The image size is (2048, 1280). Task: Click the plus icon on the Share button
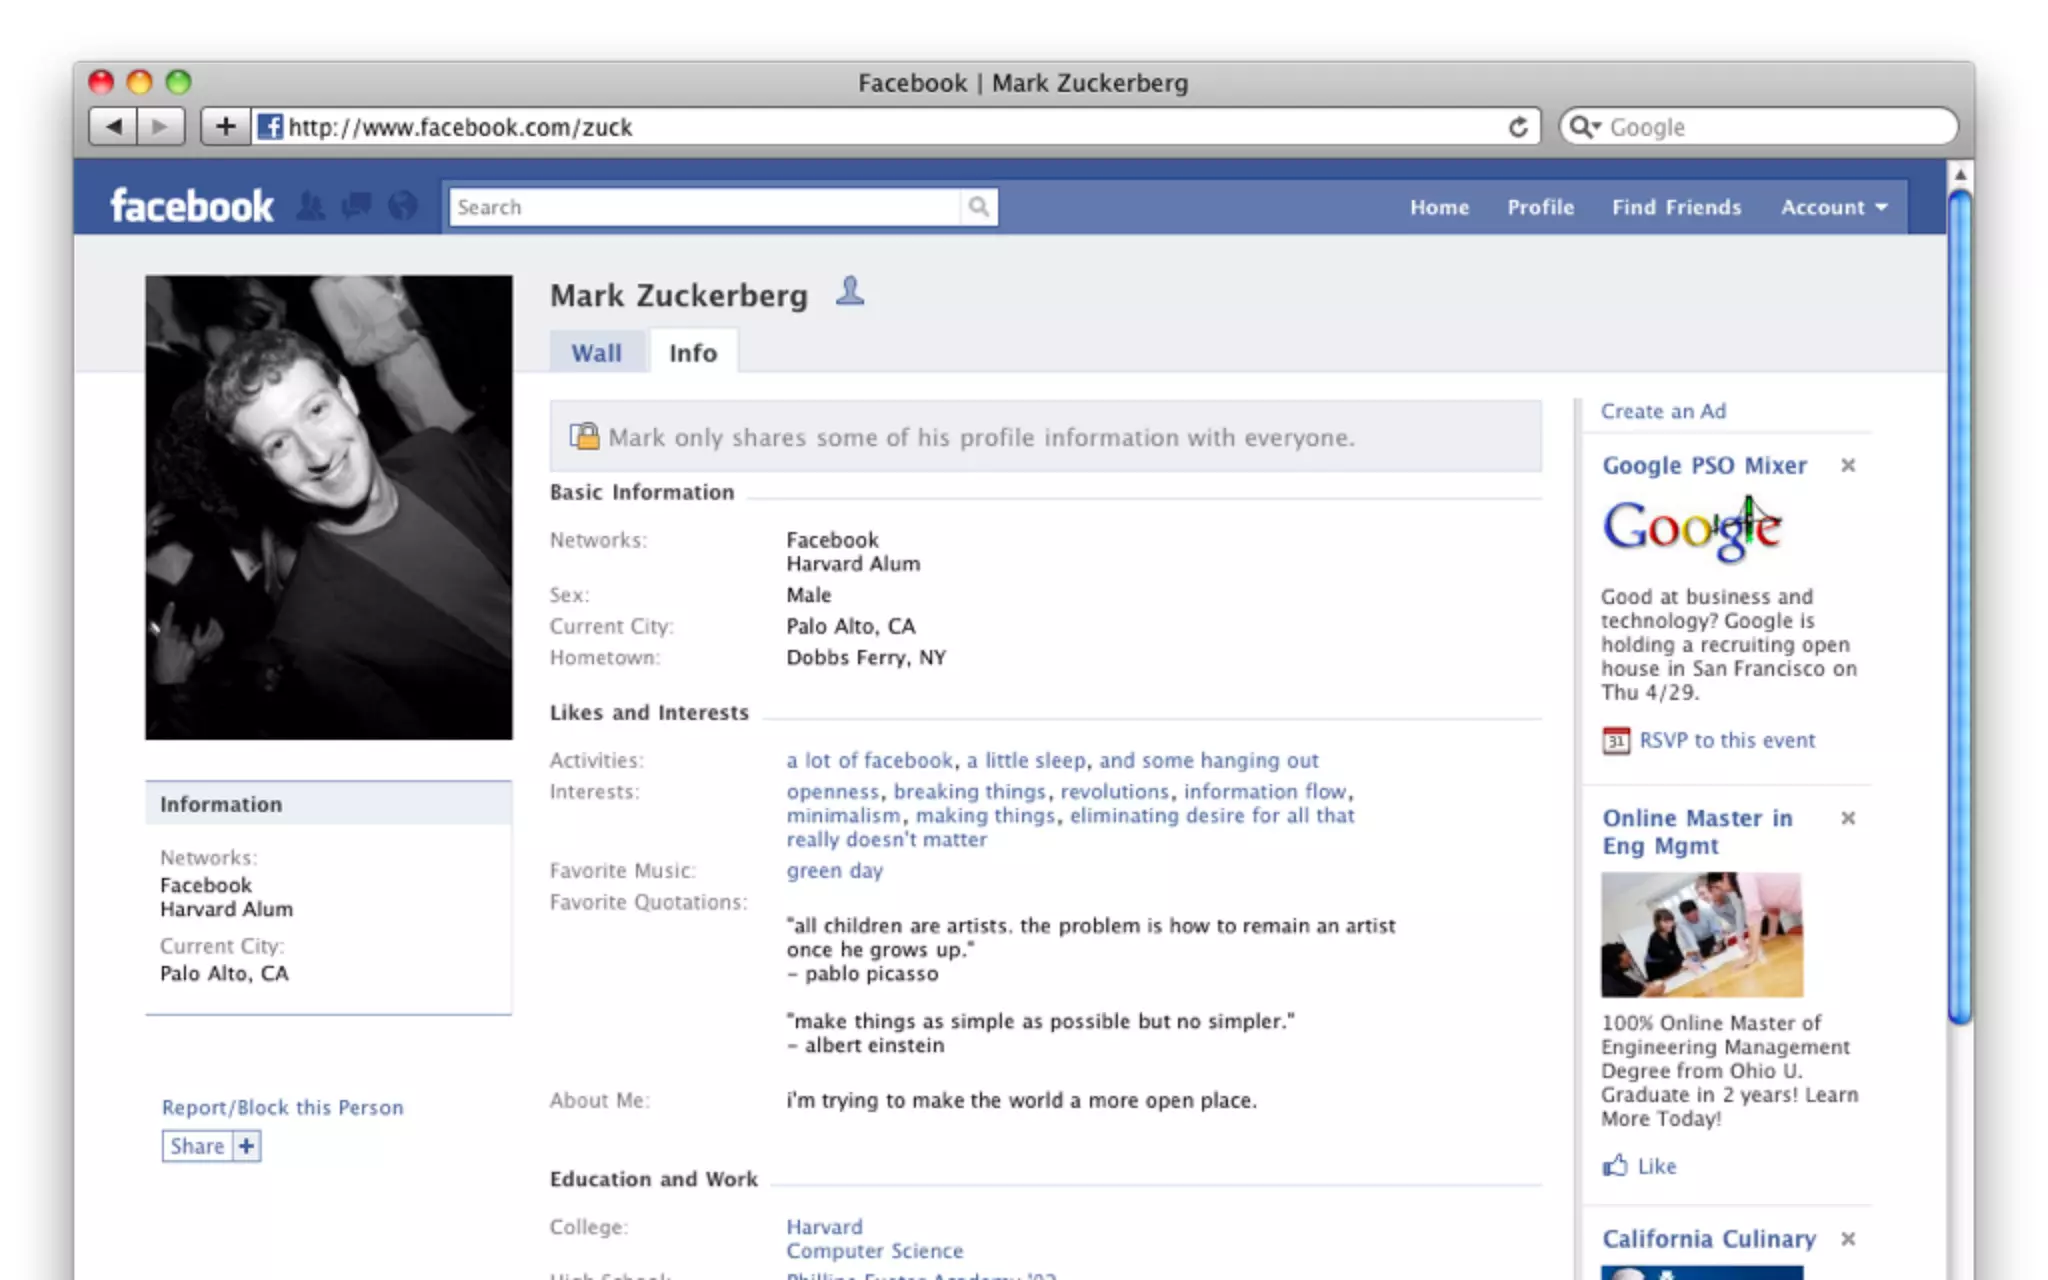point(246,1146)
